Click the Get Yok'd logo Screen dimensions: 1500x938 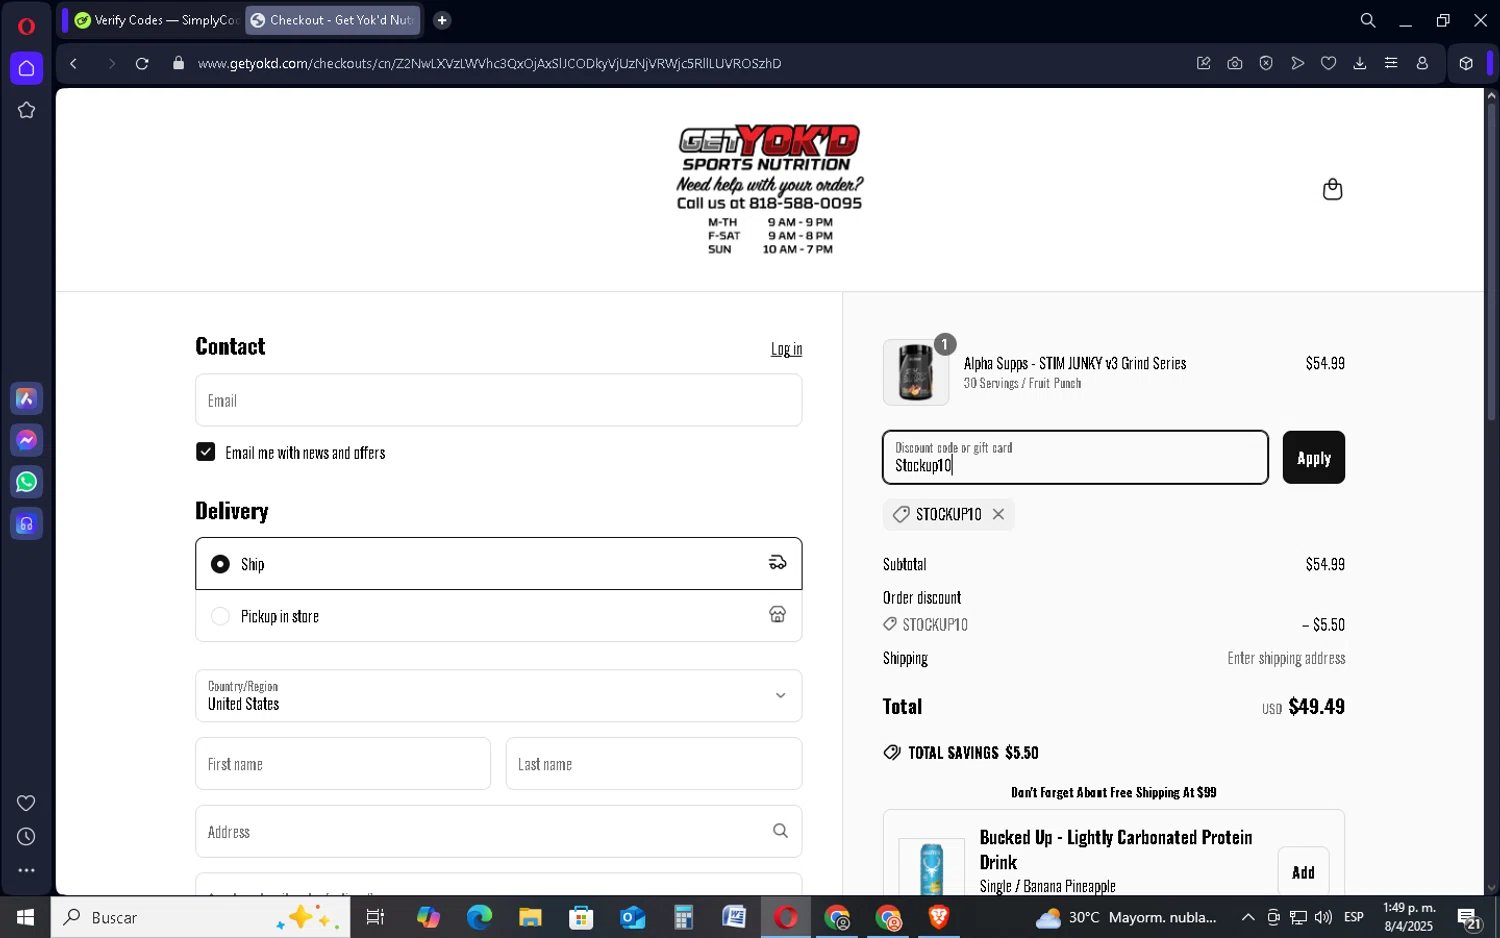click(x=769, y=189)
